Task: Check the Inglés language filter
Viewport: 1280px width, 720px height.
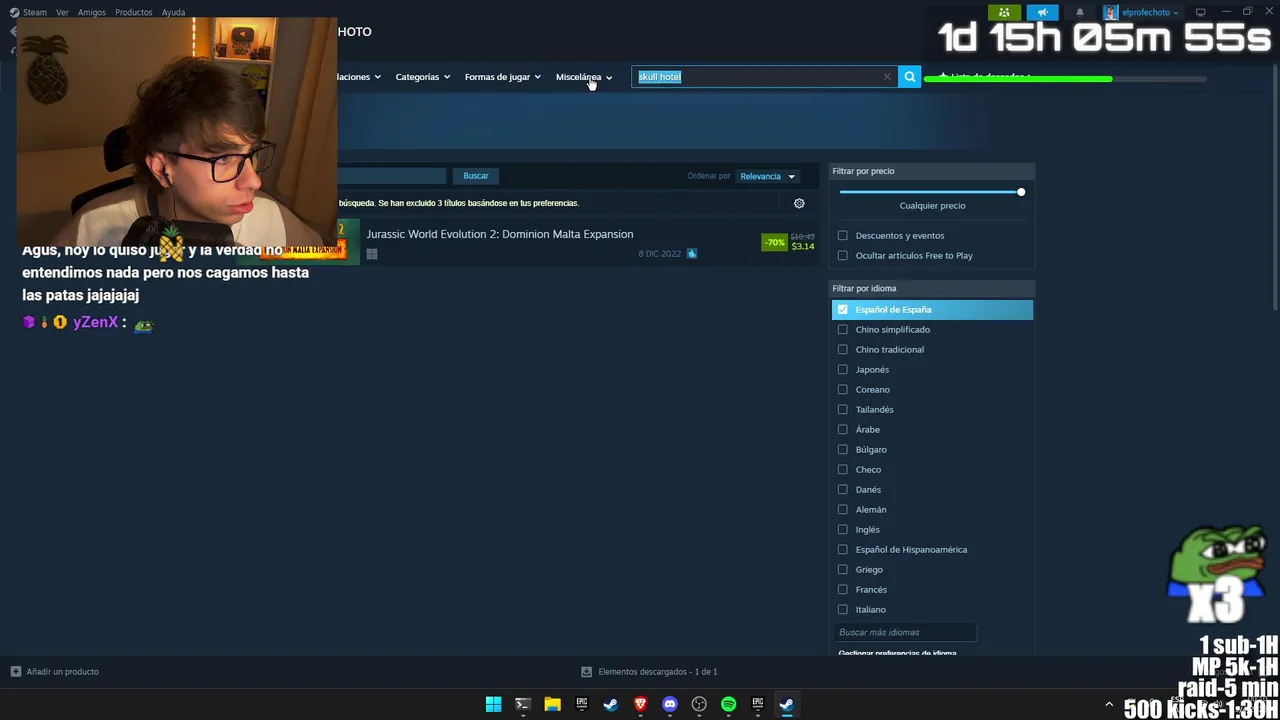Action: click(843, 530)
